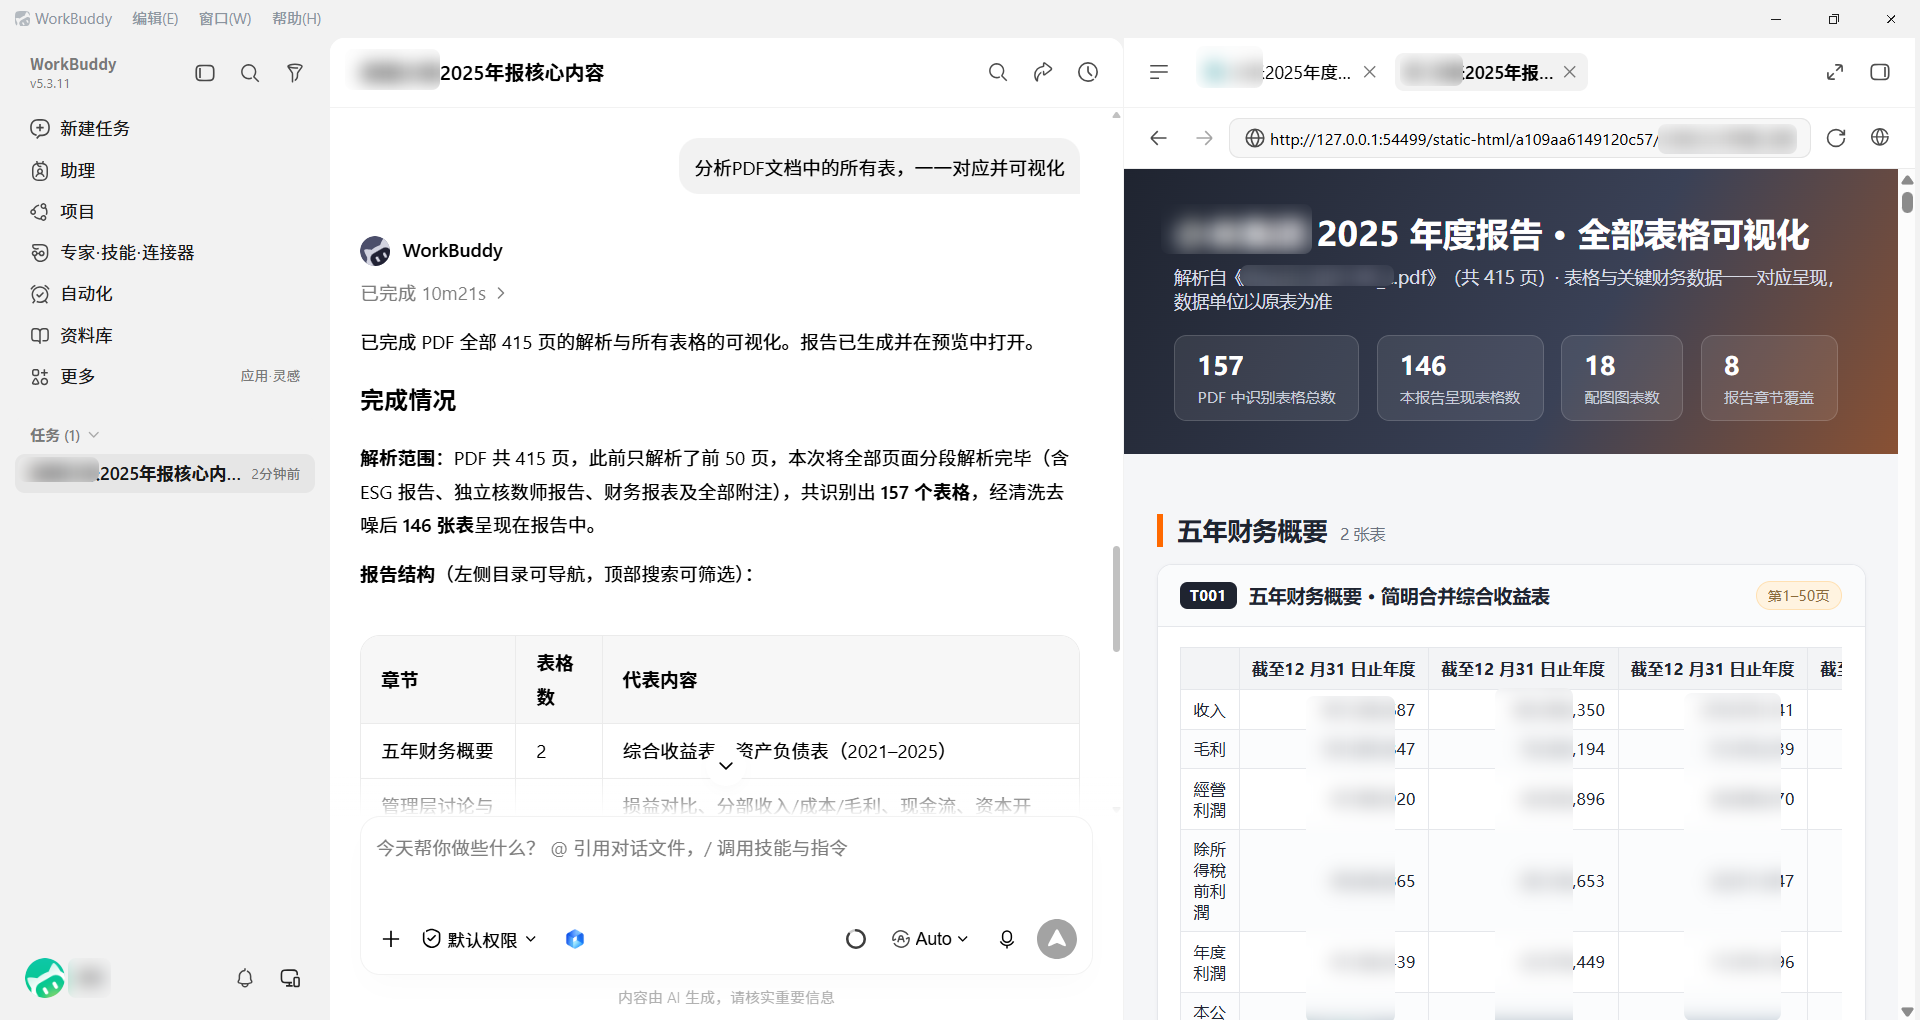Add attachment with the plus icon
Screen dimensions: 1920x1020
[391, 939]
